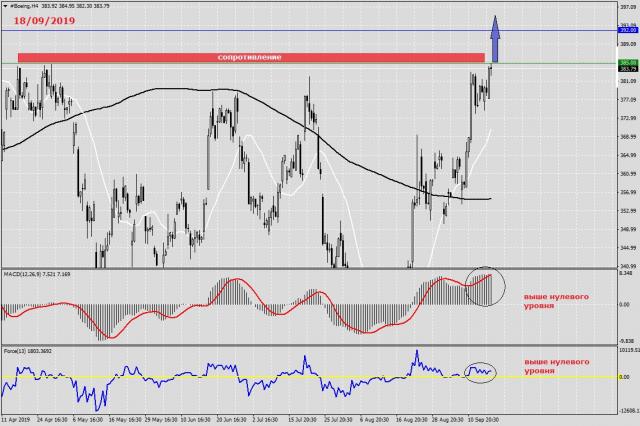The width and height of the screenshot is (640, 426).
Task: Click the chart menu triangle beside #Boeing
Action: click(5, 4)
